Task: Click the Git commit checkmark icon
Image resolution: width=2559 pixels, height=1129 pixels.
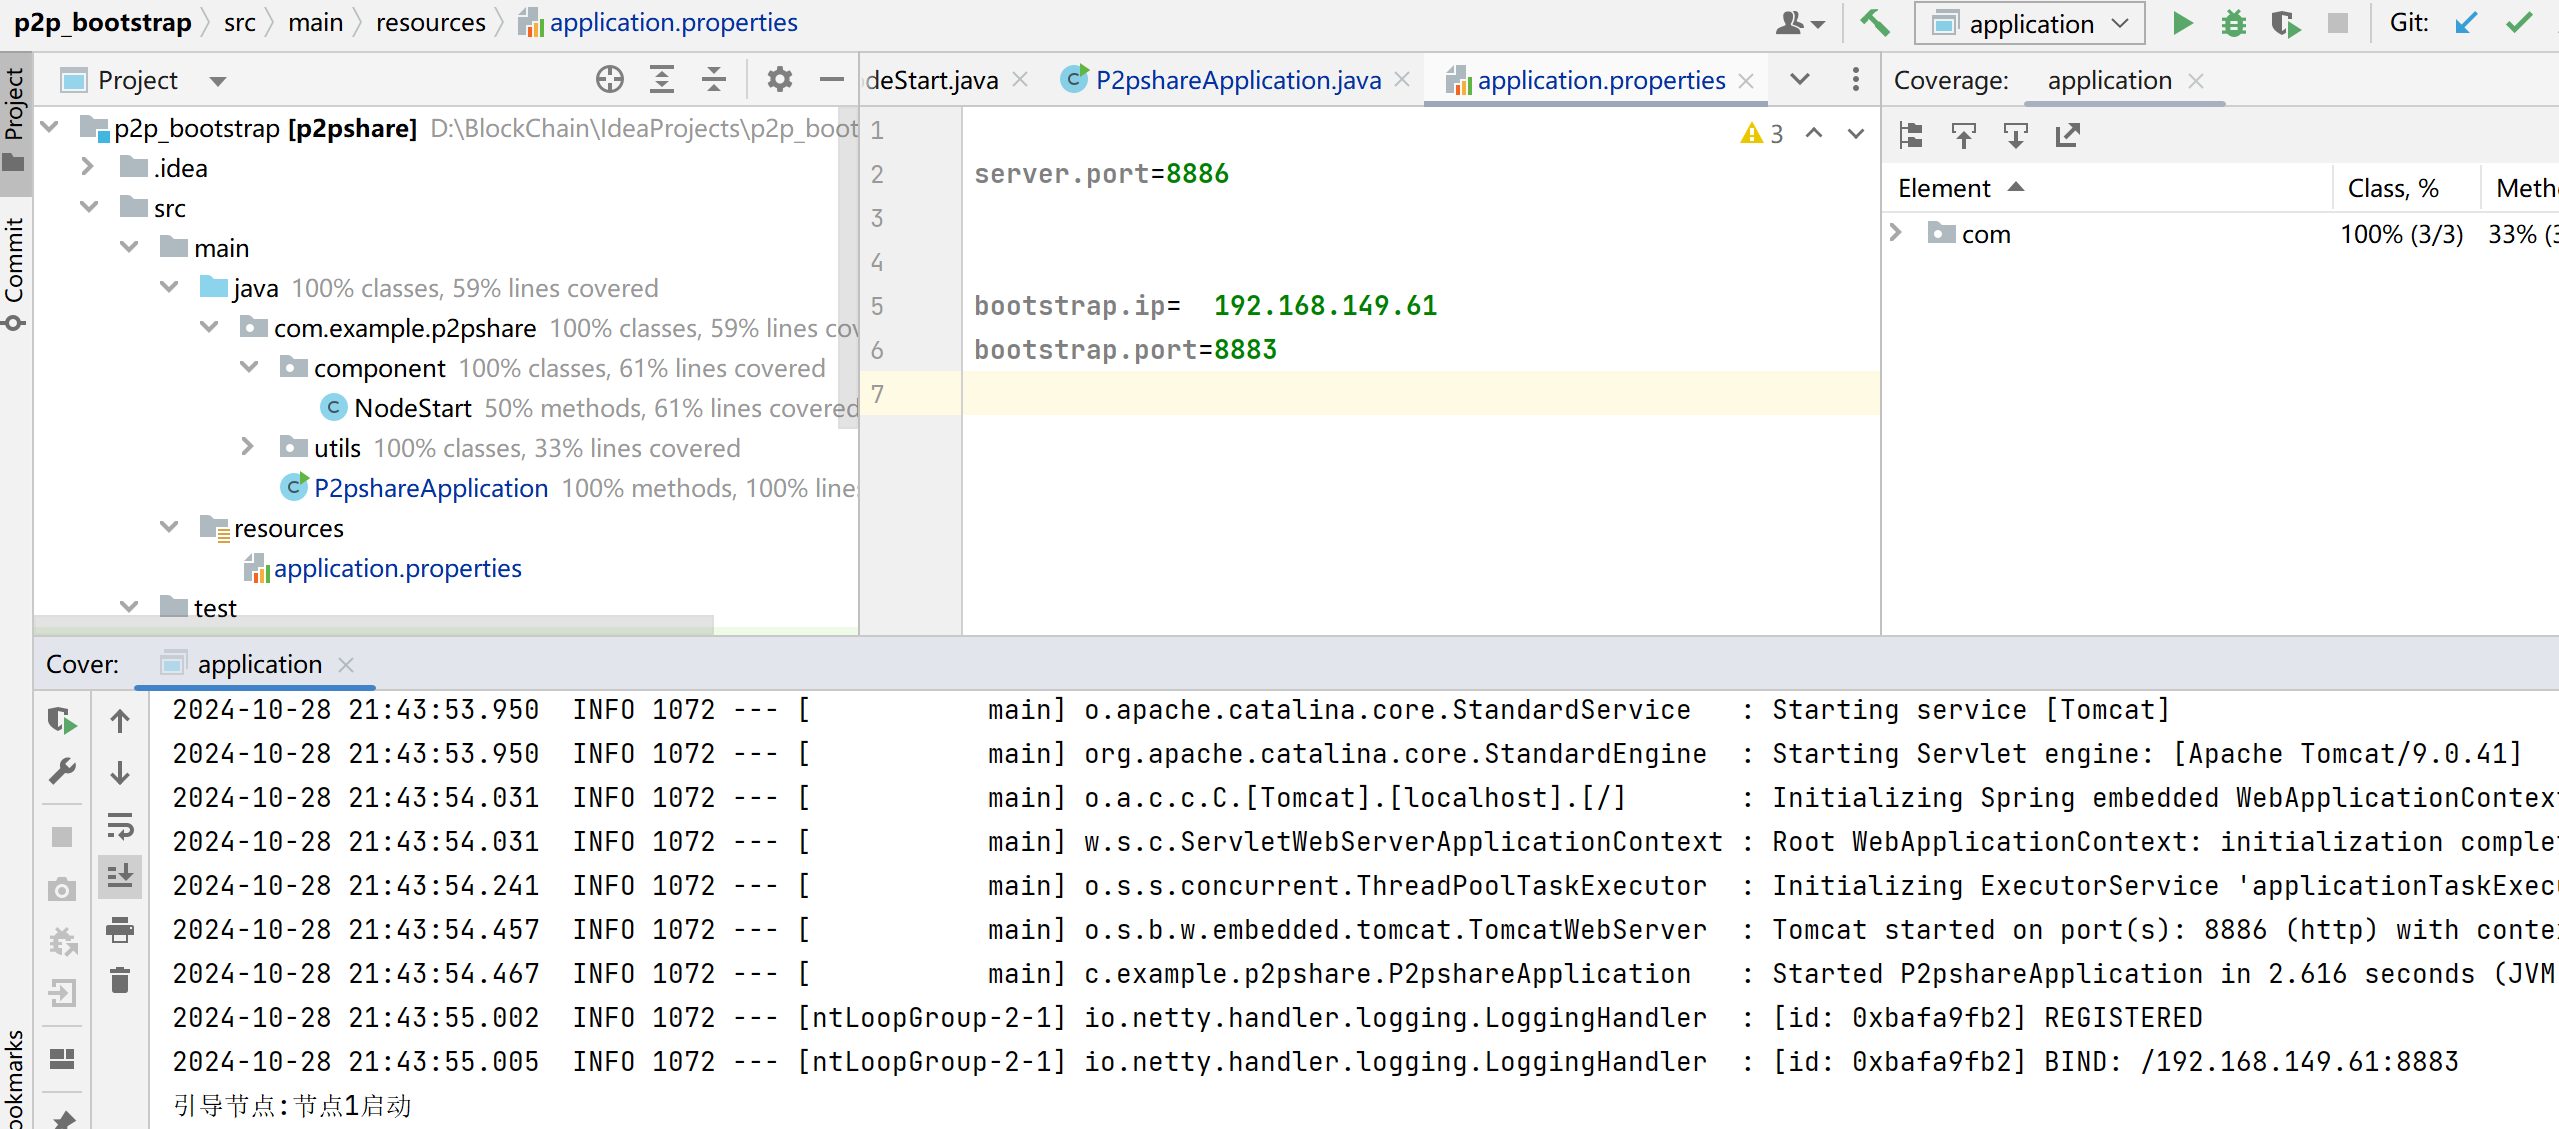Action: (x=2518, y=23)
